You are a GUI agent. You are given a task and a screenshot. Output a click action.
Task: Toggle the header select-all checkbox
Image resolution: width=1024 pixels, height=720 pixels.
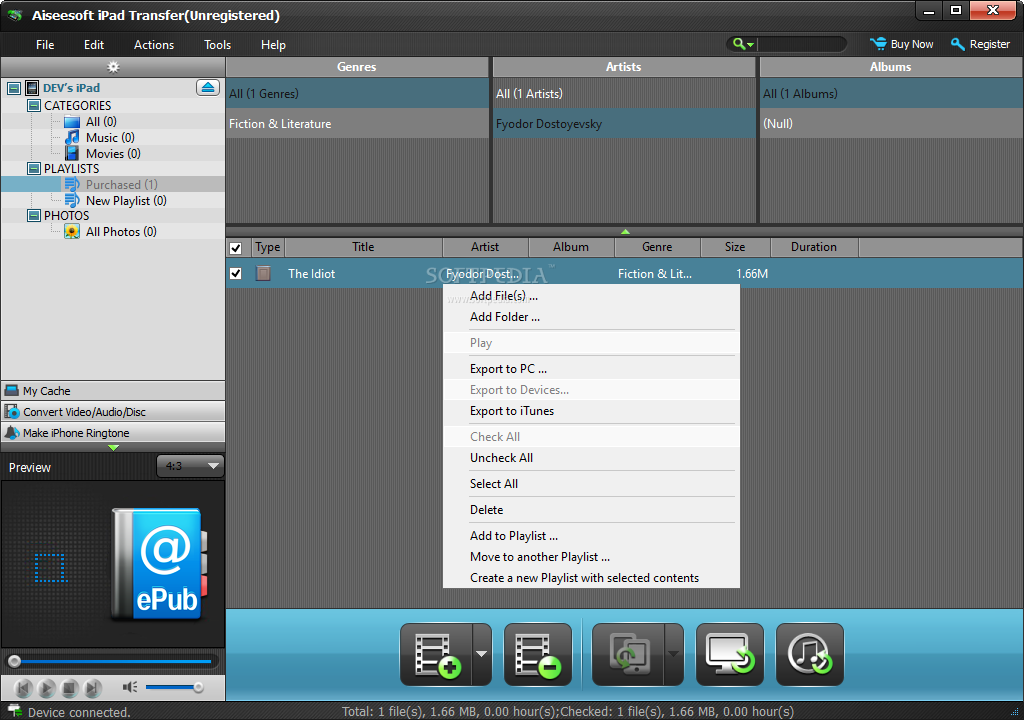point(236,248)
